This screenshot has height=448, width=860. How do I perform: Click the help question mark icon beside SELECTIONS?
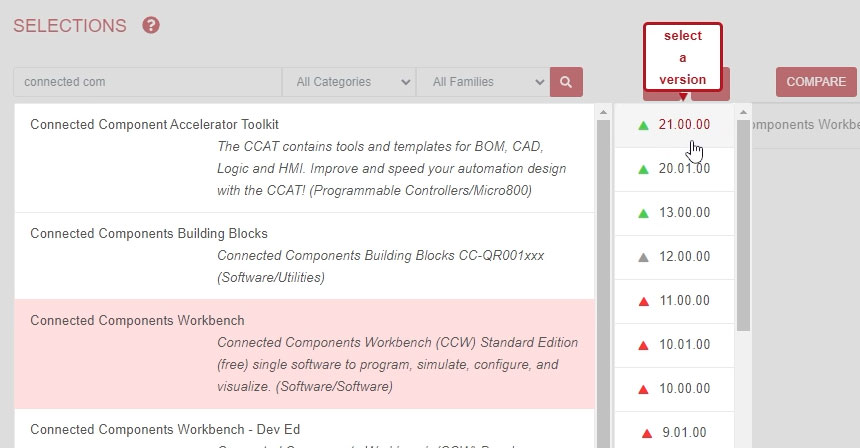click(x=151, y=25)
